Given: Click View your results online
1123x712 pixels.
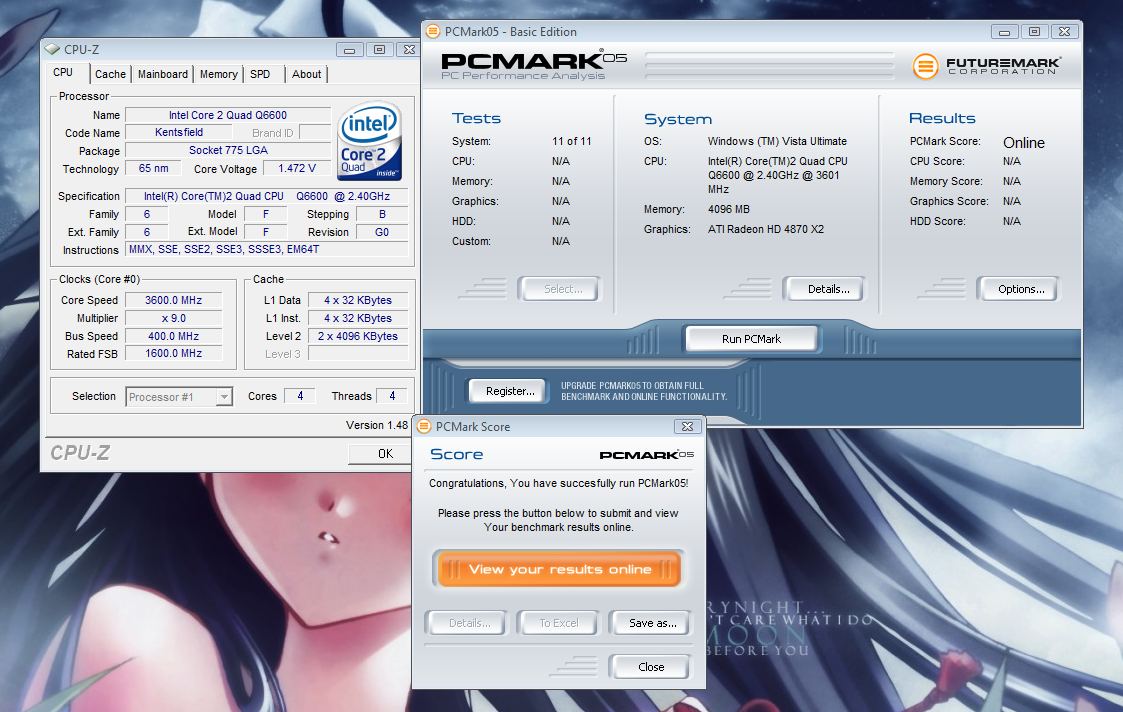Looking at the screenshot, I should (x=559, y=569).
